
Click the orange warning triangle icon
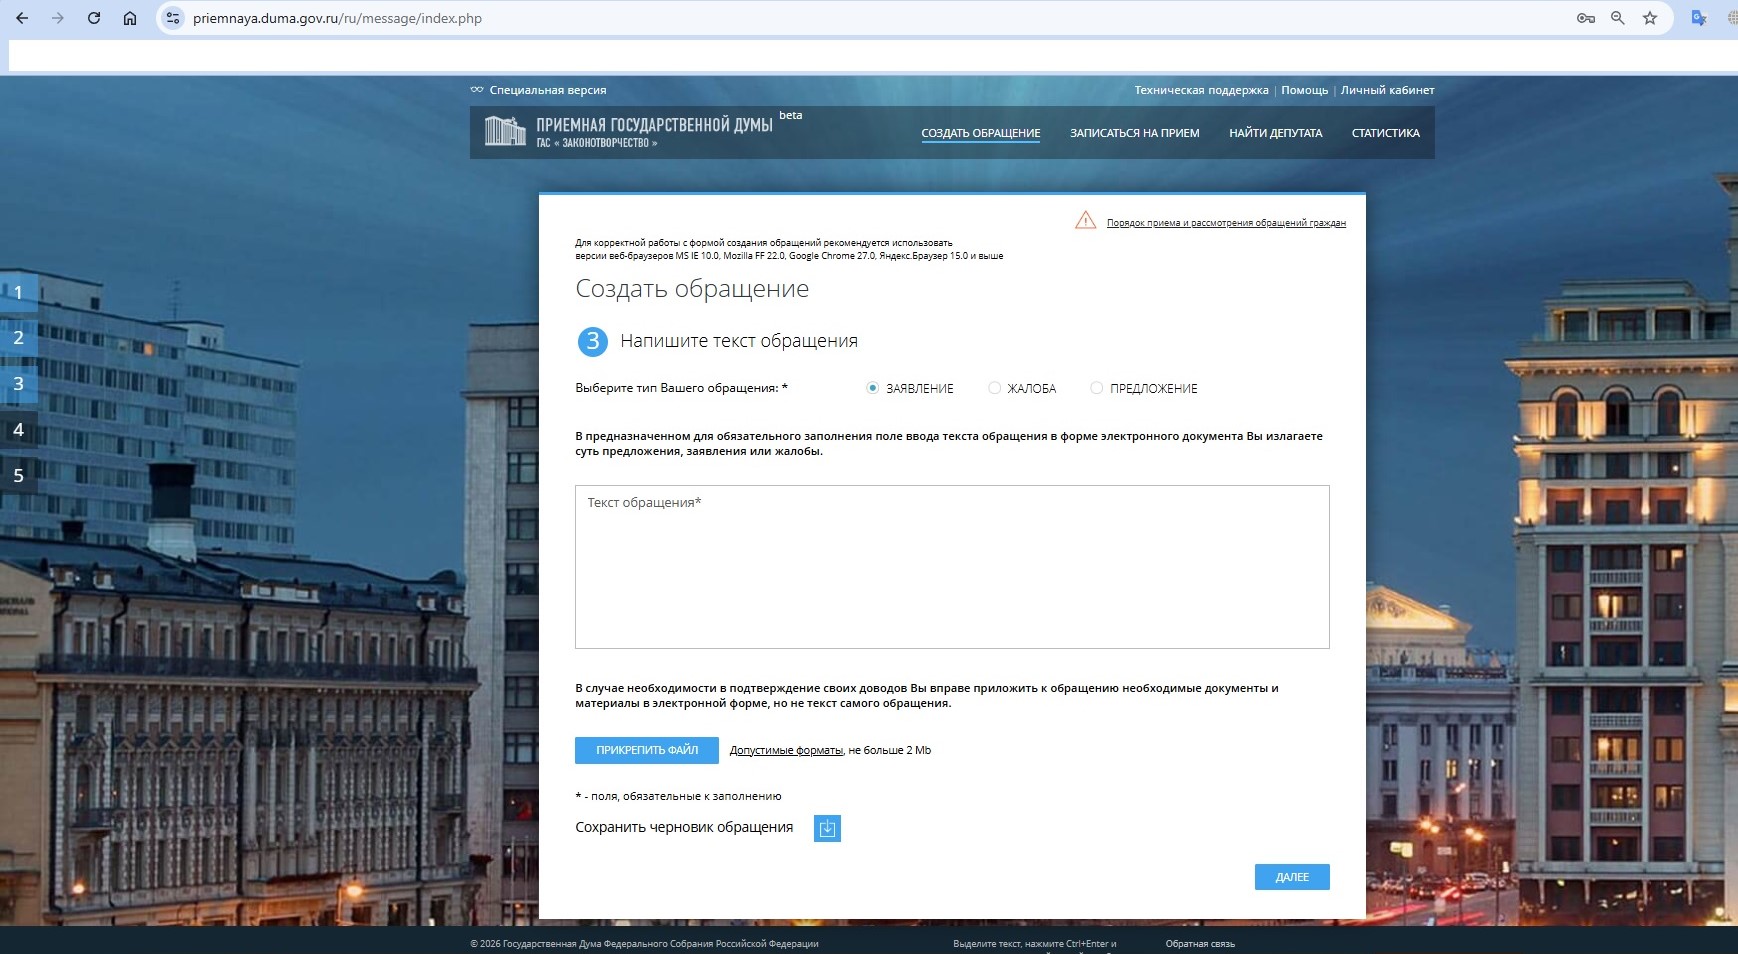coord(1085,220)
